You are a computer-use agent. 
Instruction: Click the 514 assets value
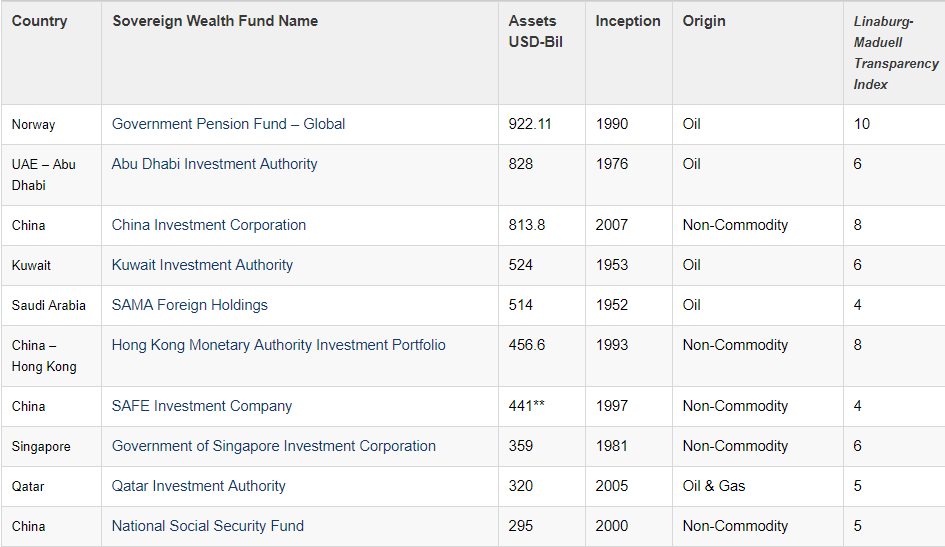(521, 305)
